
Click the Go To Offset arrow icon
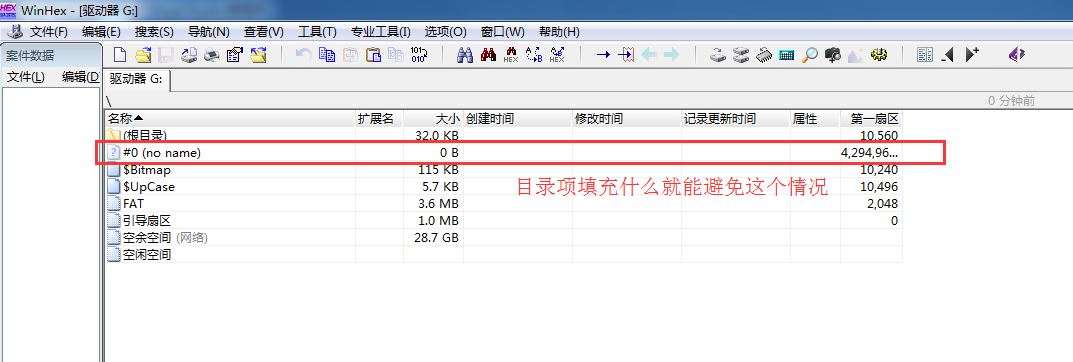[603, 55]
